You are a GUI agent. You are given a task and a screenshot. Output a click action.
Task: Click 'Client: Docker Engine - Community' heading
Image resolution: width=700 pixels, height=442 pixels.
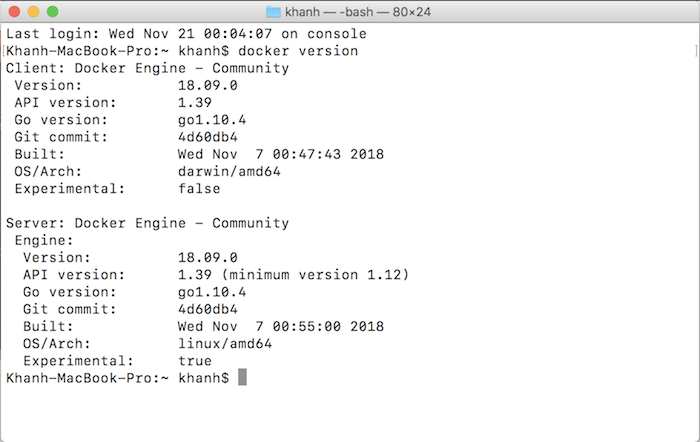click(147, 68)
